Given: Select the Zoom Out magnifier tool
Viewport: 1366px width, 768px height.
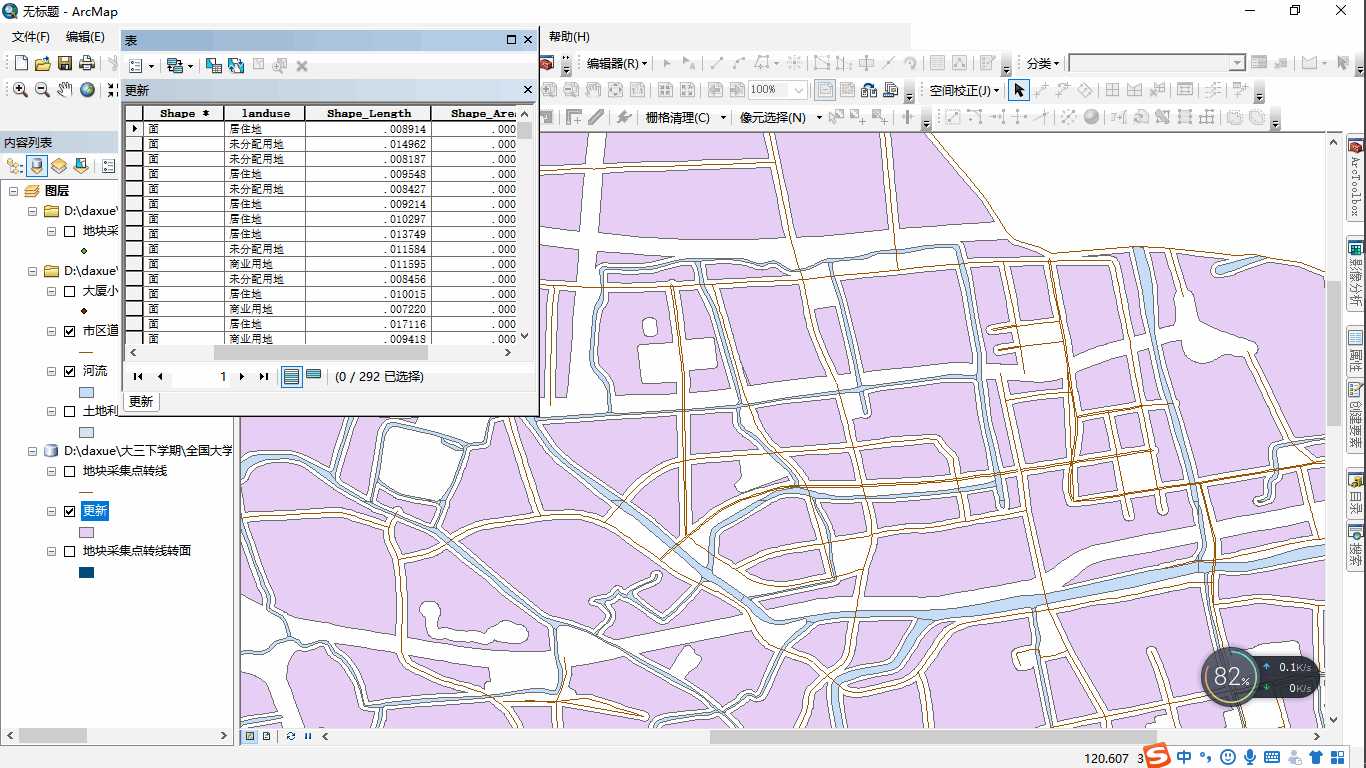Looking at the screenshot, I should (x=42, y=90).
